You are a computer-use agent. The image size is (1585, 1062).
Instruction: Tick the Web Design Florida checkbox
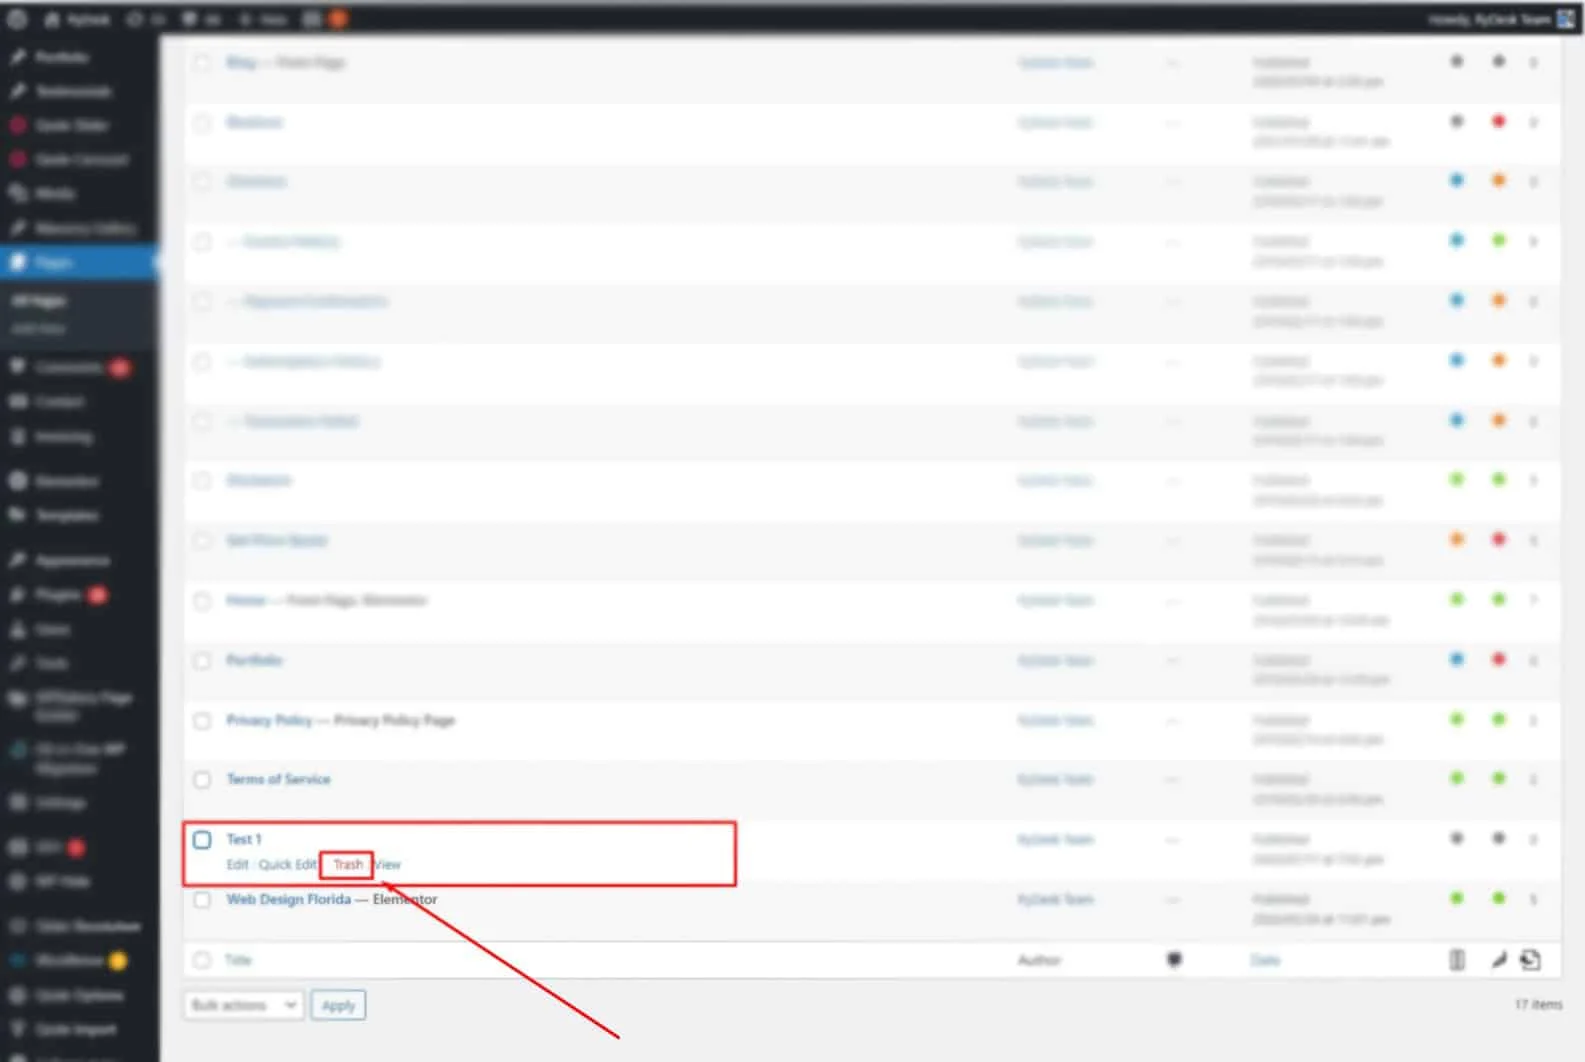[x=202, y=900]
